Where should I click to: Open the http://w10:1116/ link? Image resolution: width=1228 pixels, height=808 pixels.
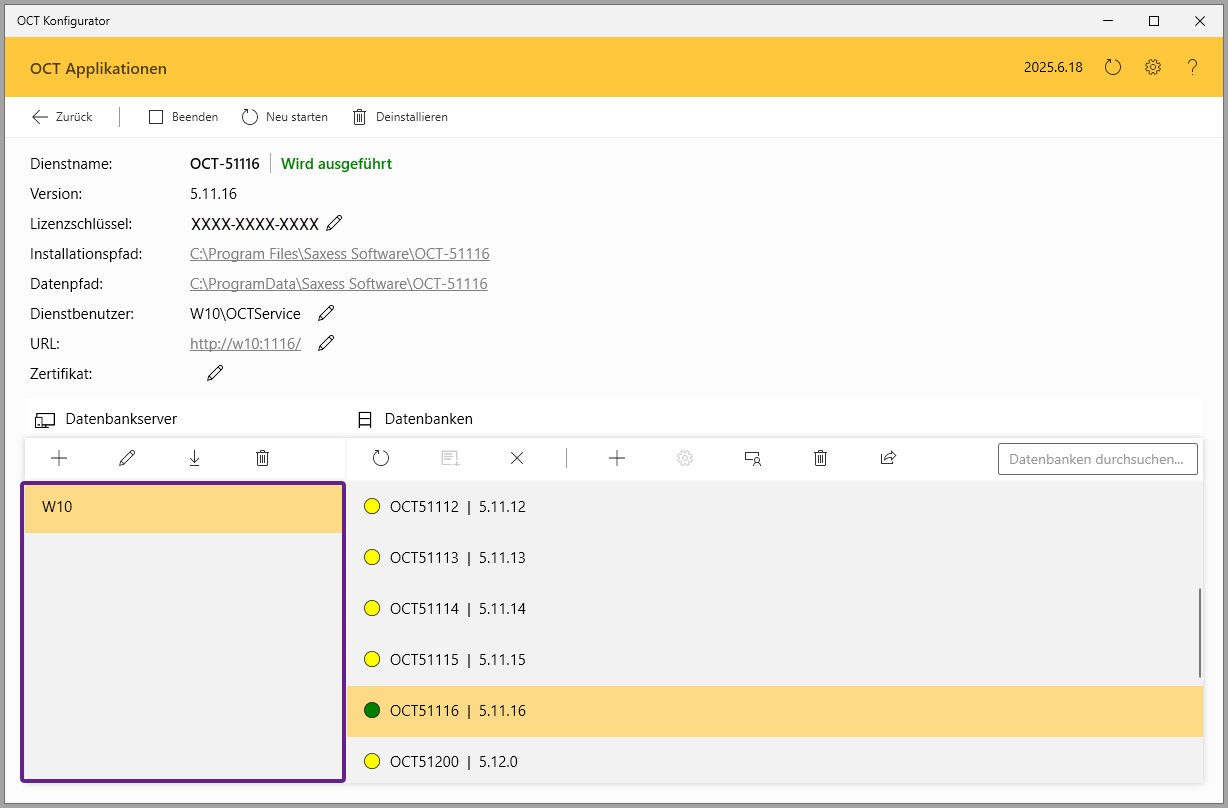pyautogui.click(x=245, y=344)
